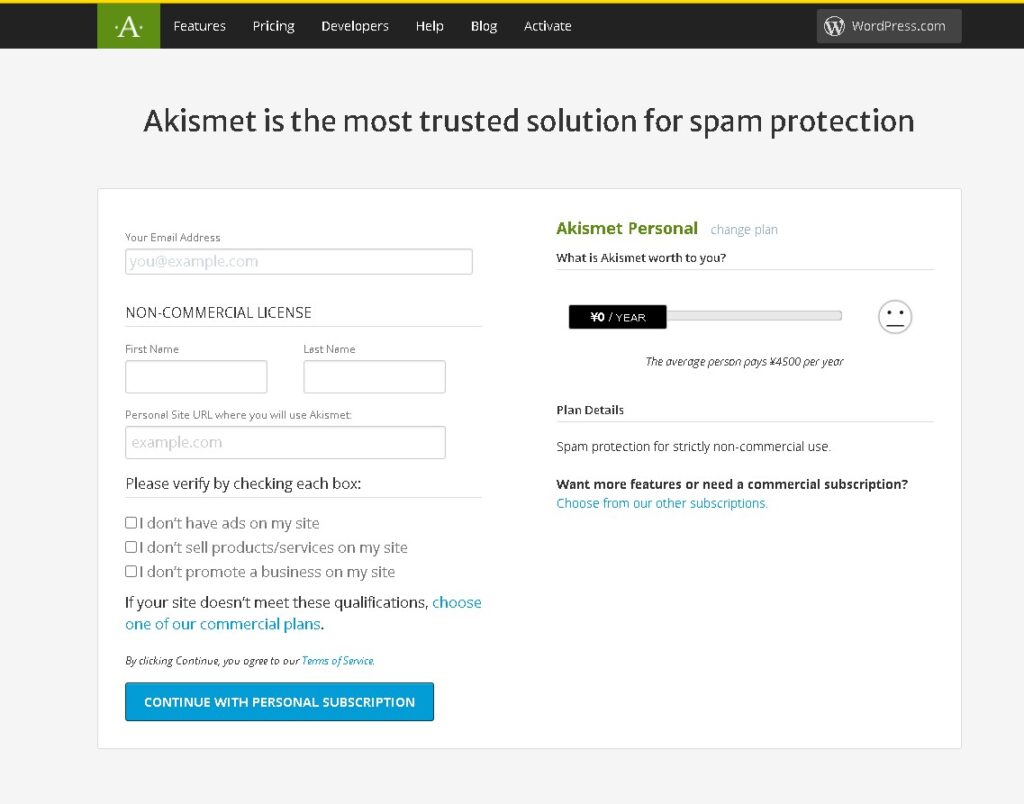Visit the Blog from the navigation
The width and height of the screenshot is (1024, 804).
483,26
